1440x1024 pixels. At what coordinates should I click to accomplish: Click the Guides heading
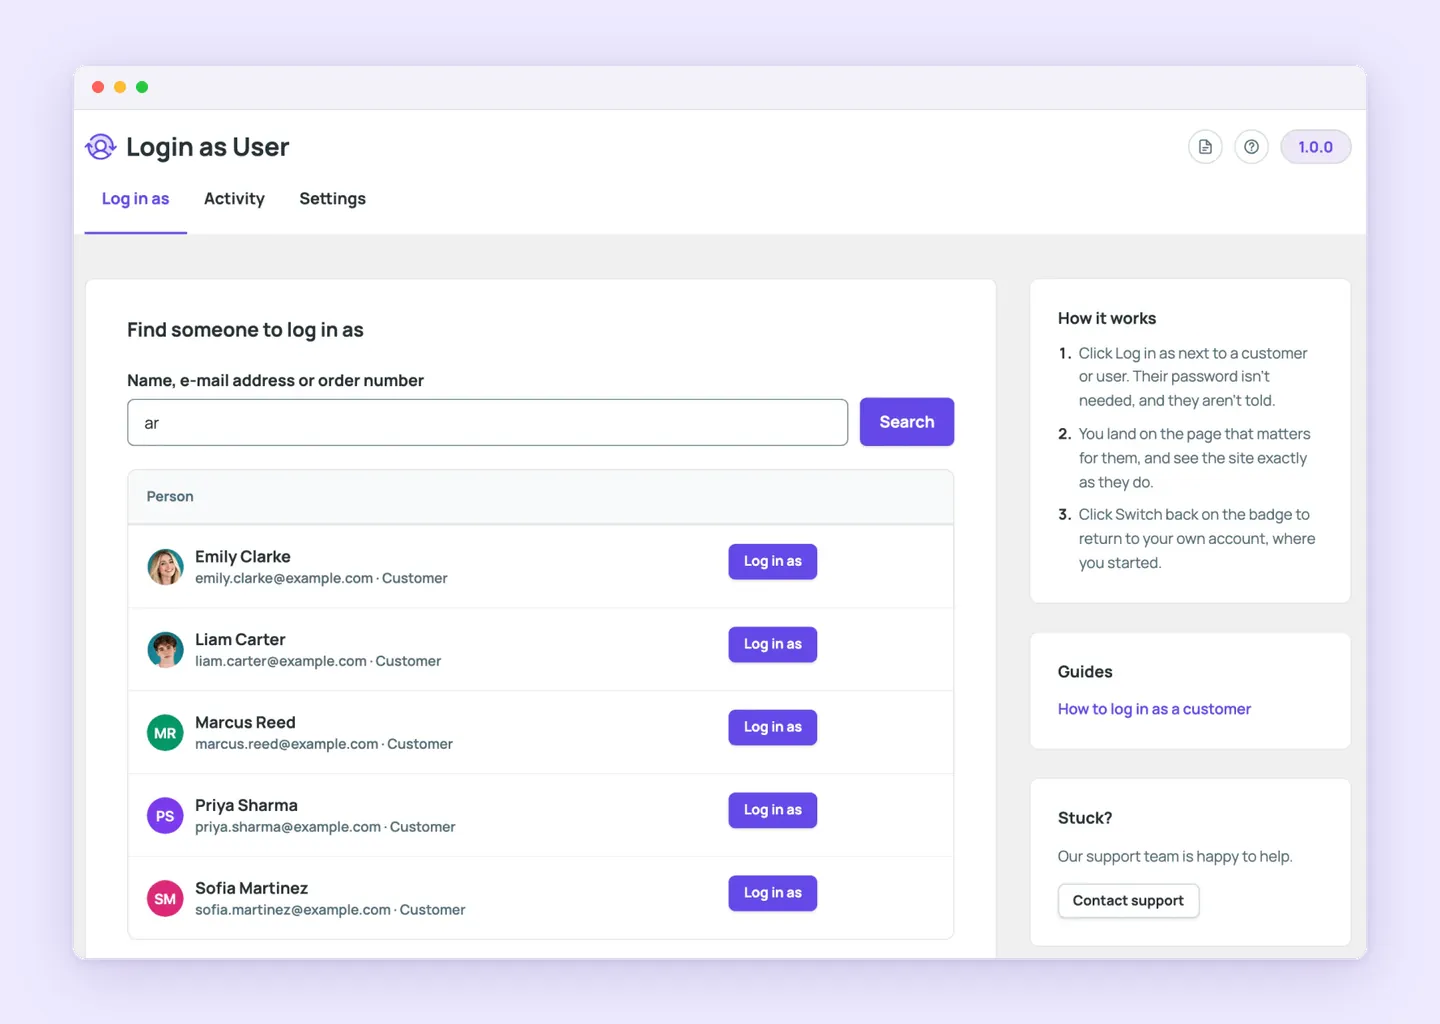pos(1085,672)
